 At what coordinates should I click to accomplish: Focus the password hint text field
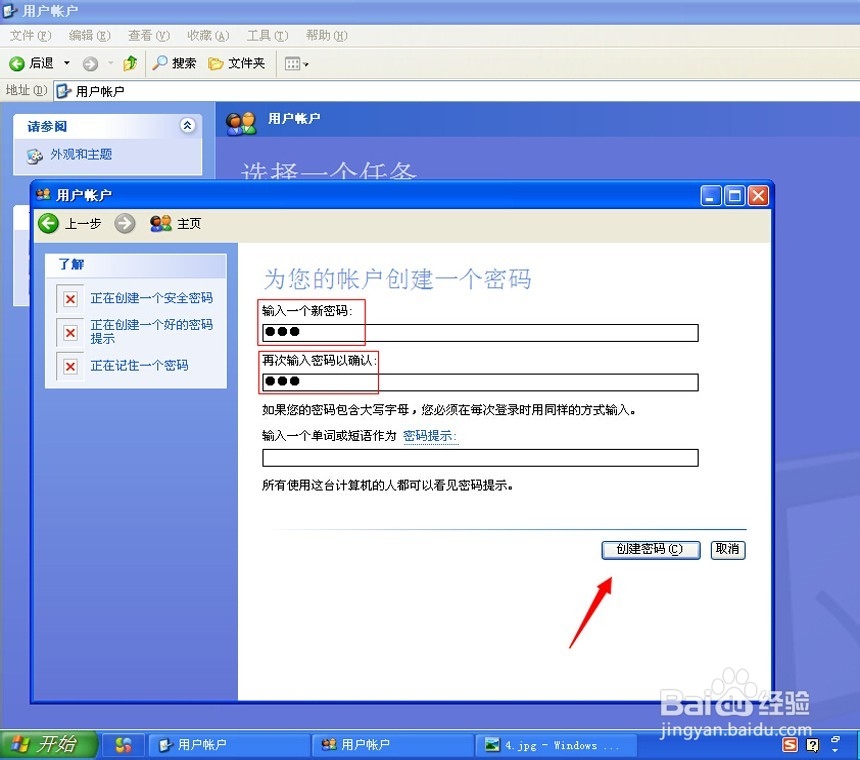coord(480,458)
